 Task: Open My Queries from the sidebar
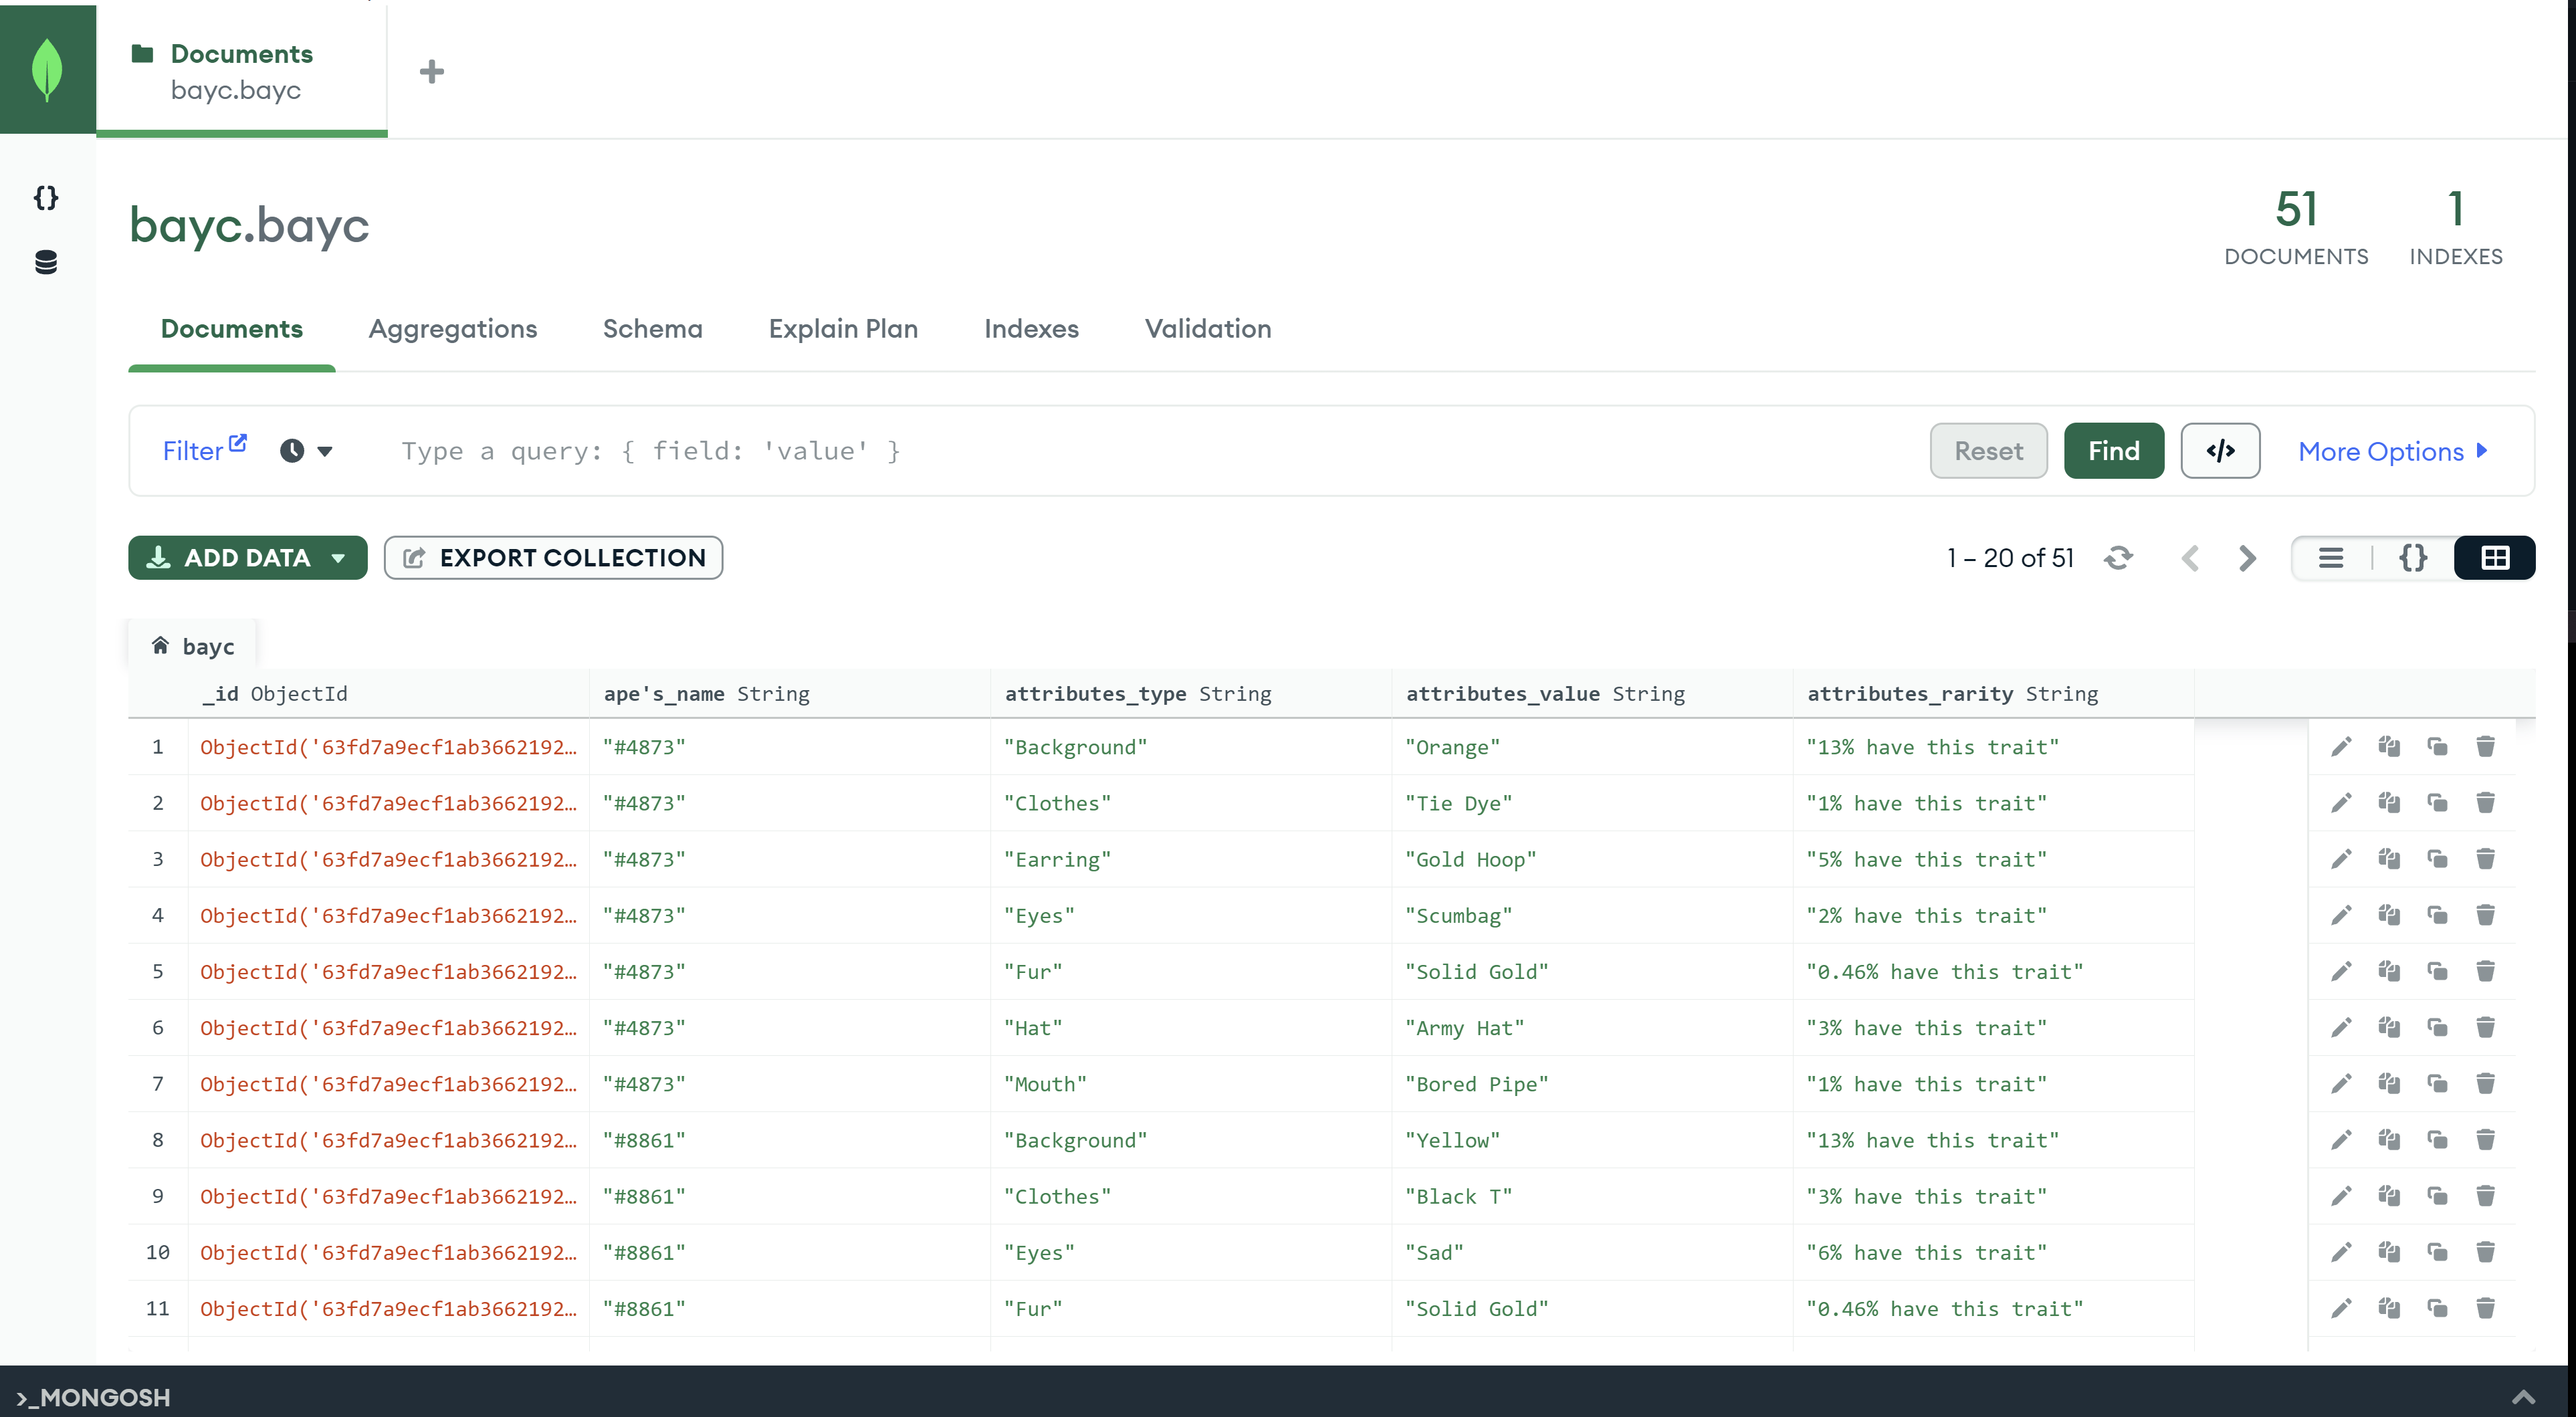(x=45, y=198)
